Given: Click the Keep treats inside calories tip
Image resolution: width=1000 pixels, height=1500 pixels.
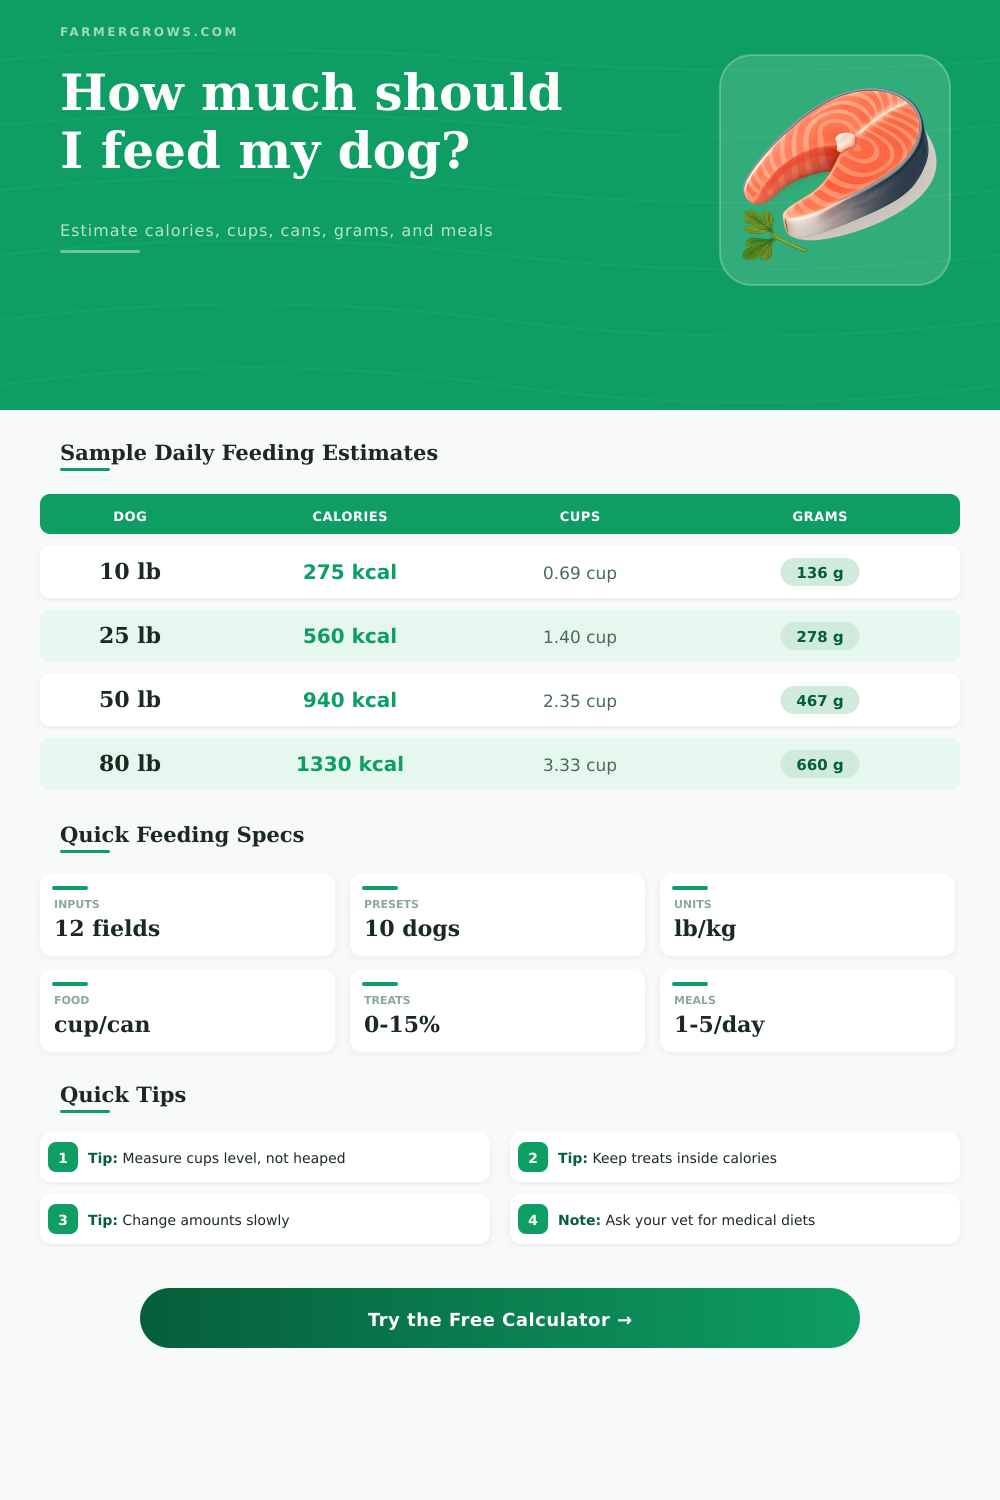Looking at the screenshot, I should click(x=735, y=1157).
